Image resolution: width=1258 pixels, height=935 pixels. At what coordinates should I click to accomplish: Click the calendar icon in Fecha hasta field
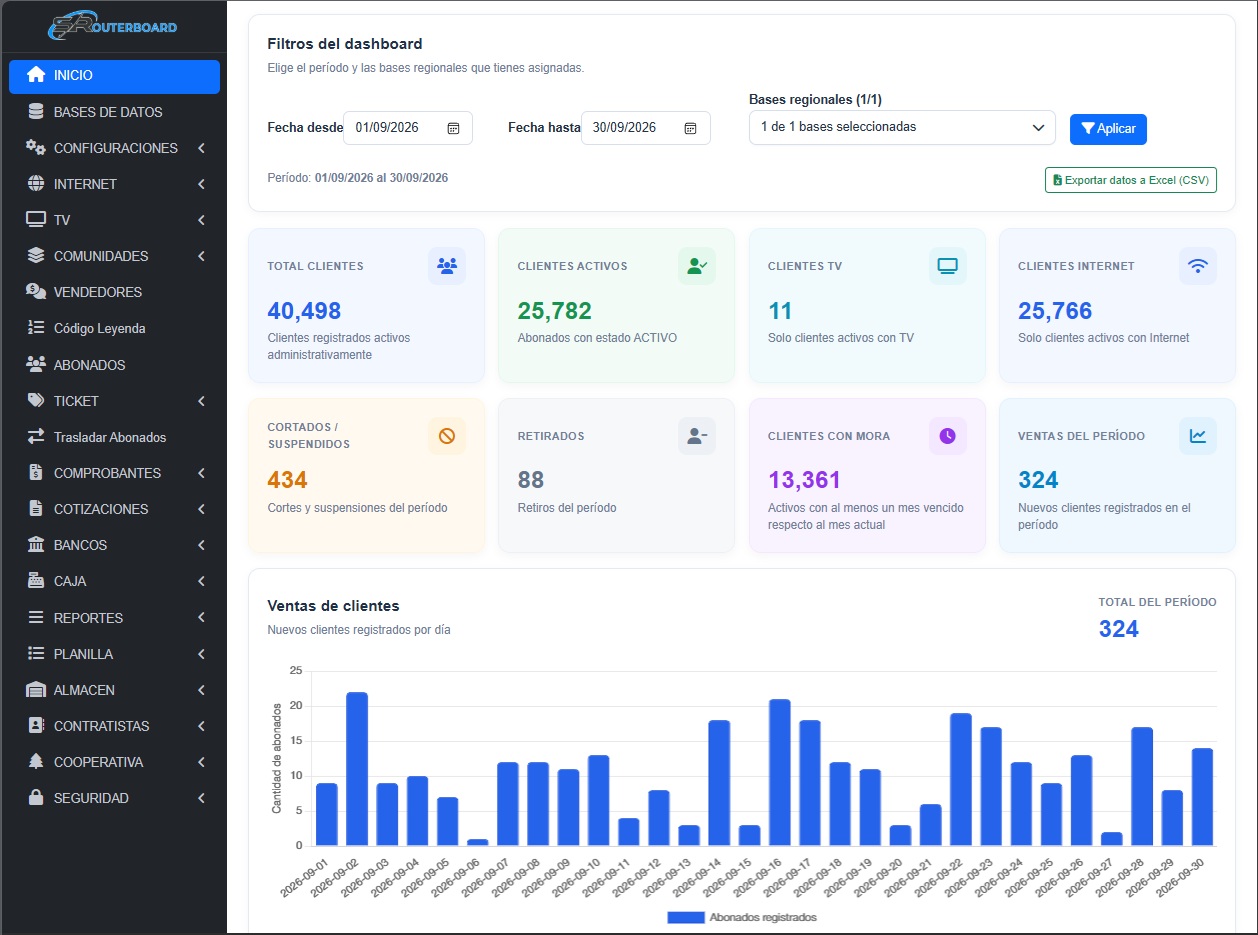(x=690, y=128)
